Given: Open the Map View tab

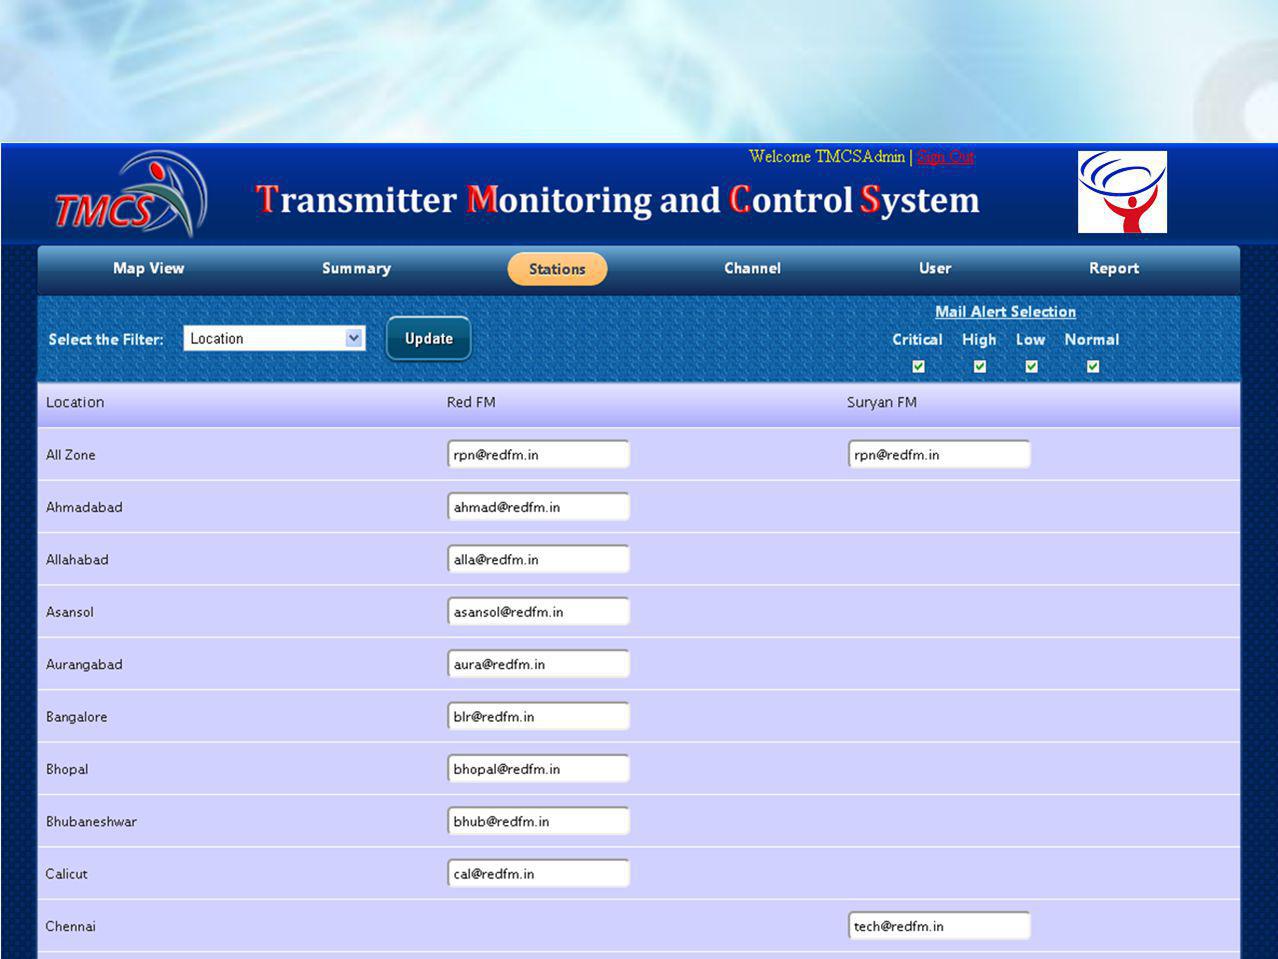Looking at the screenshot, I should tap(148, 268).
